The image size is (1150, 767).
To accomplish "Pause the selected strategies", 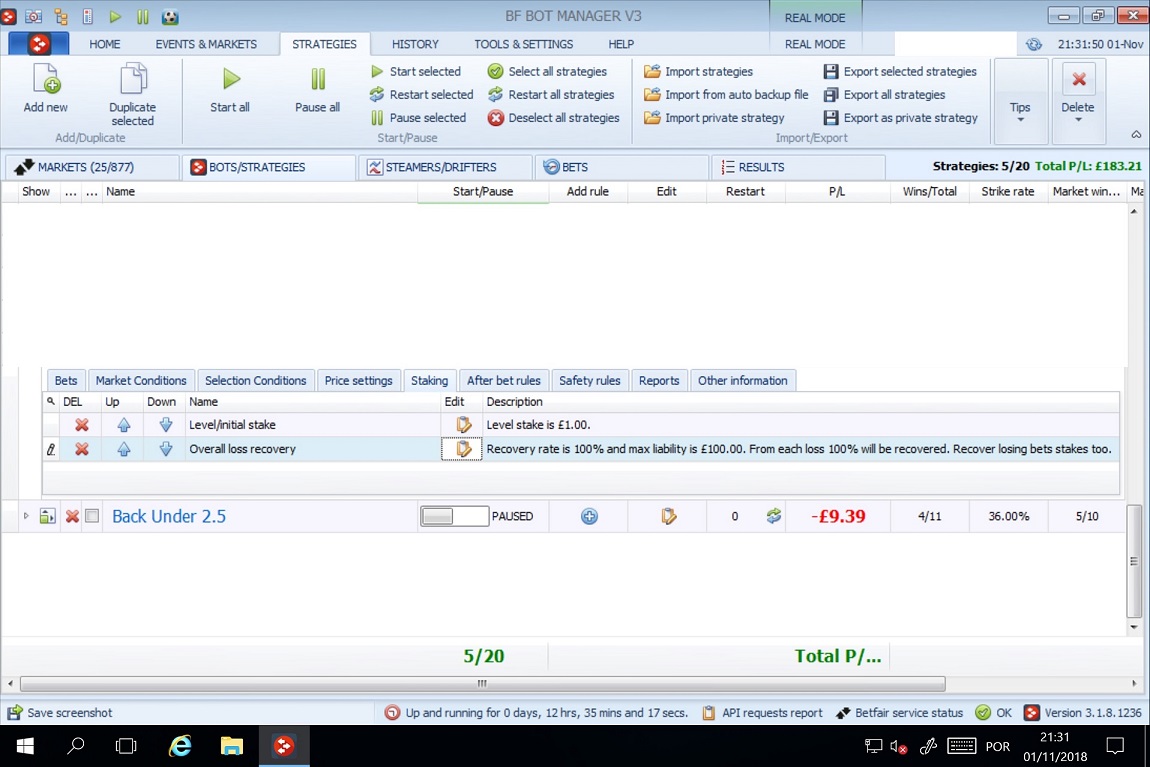I will pos(418,117).
